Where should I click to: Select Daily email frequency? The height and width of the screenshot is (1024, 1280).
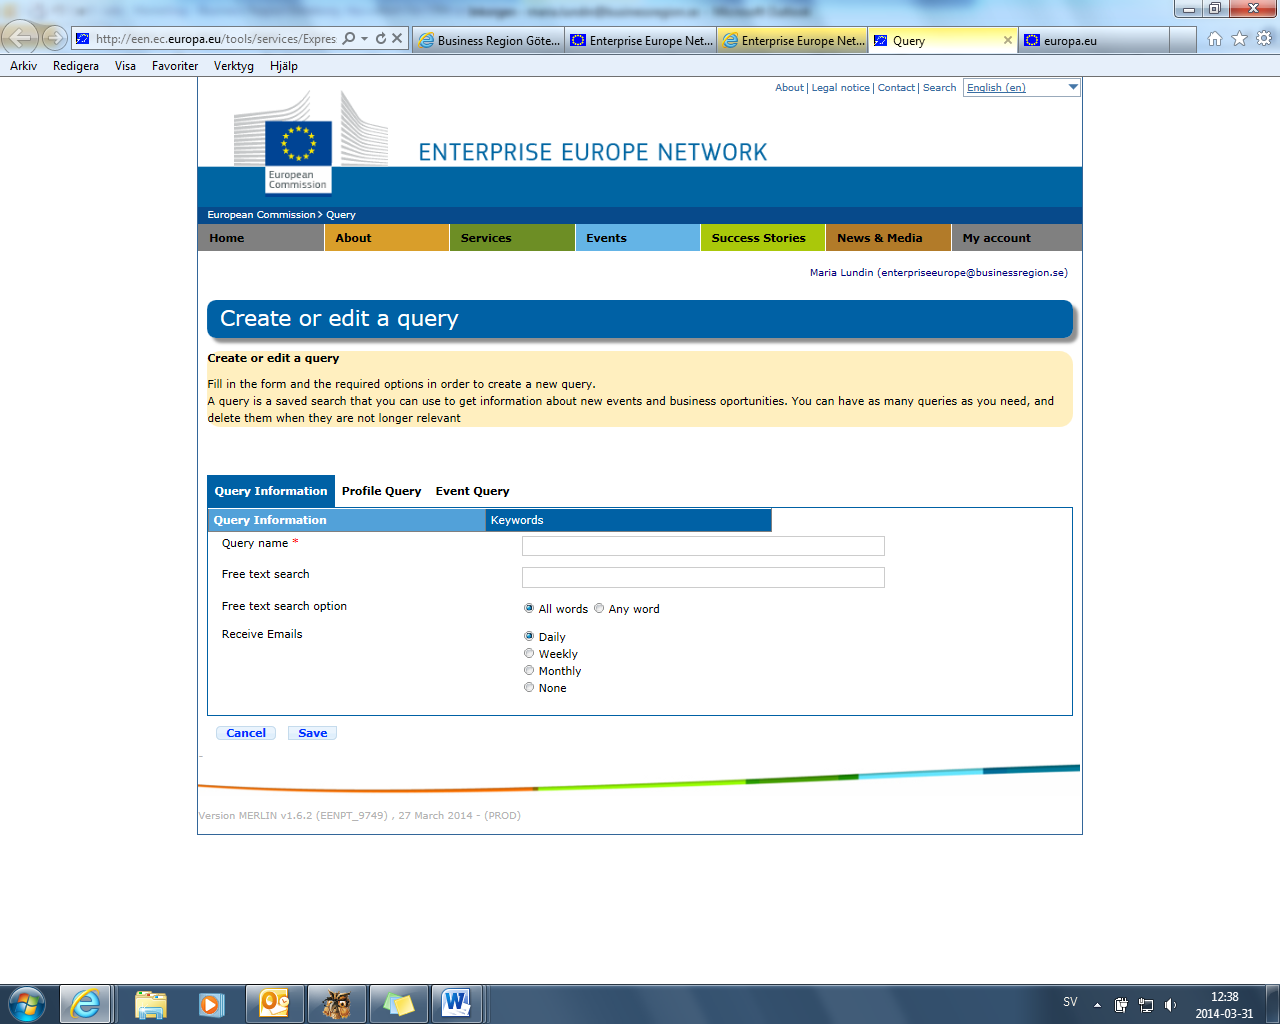click(x=529, y=636)
